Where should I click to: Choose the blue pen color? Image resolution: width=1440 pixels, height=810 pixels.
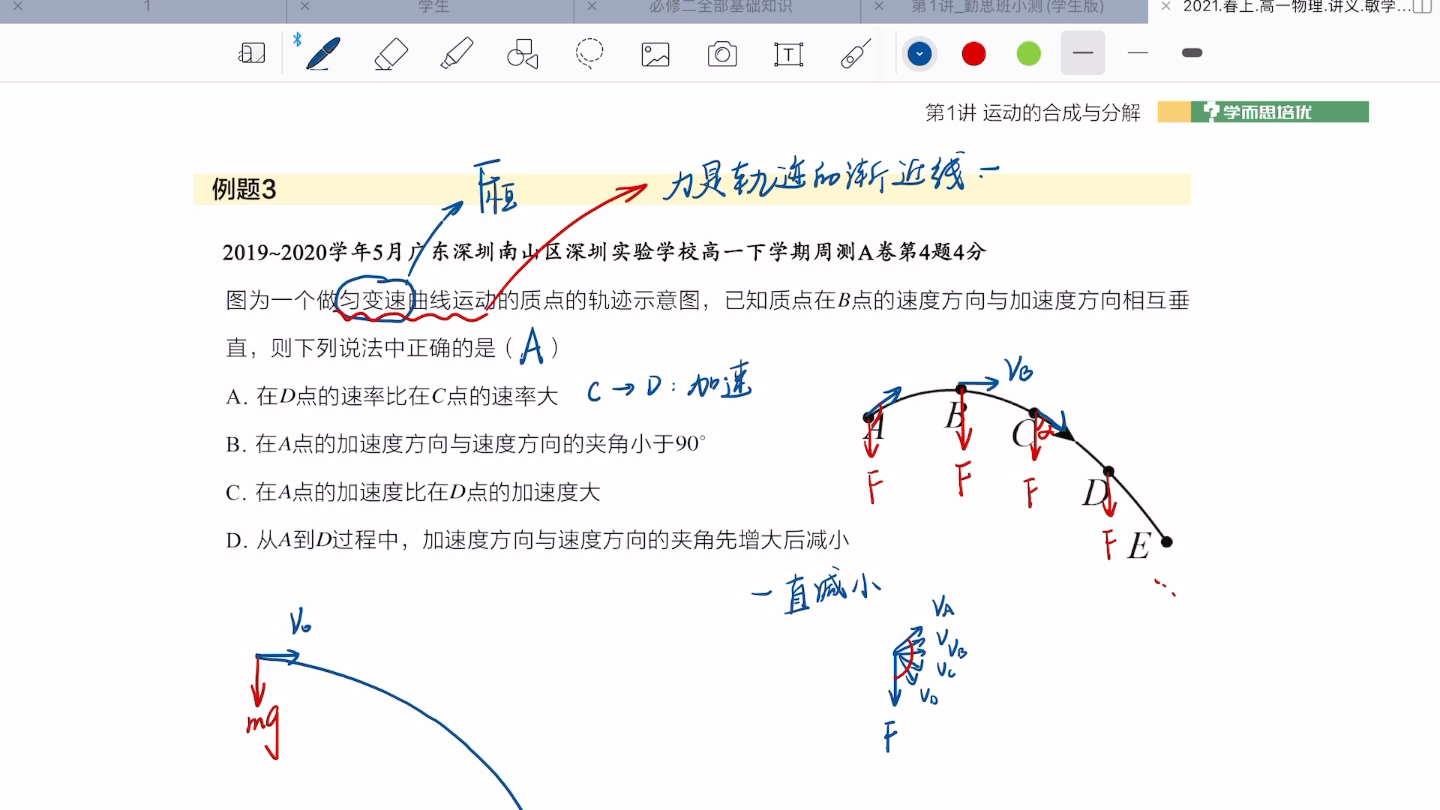click(920, 53)
